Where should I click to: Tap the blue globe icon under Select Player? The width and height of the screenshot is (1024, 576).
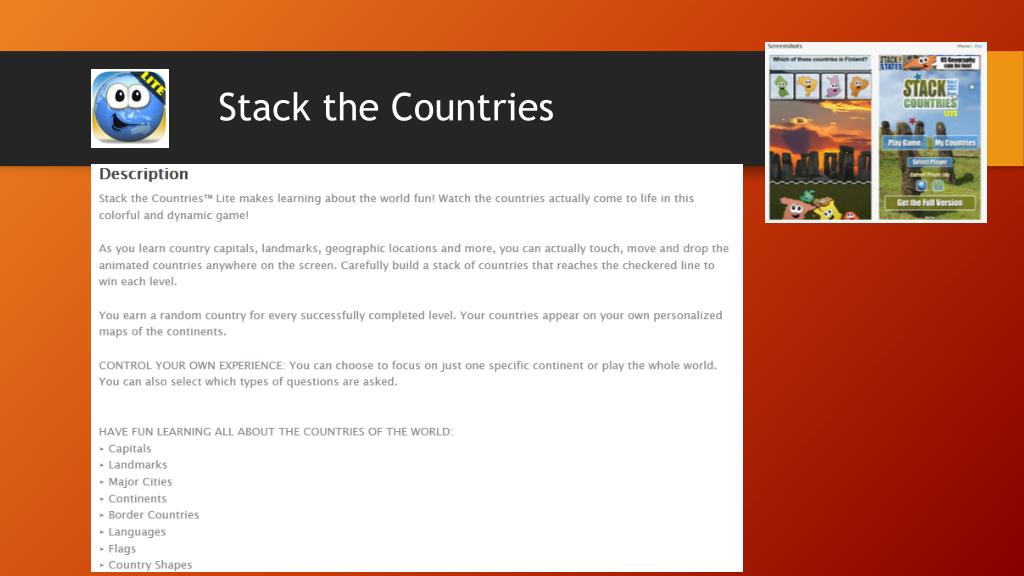click(922, 185)
